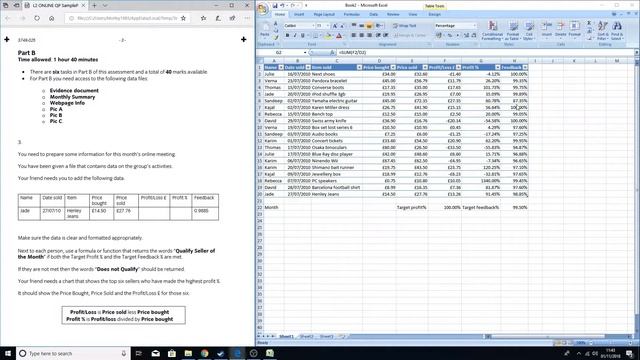The height and width of the screenshot is (360, 640).
Task: Open the Price sold column filter dropdown
Action: coord(425,67)
